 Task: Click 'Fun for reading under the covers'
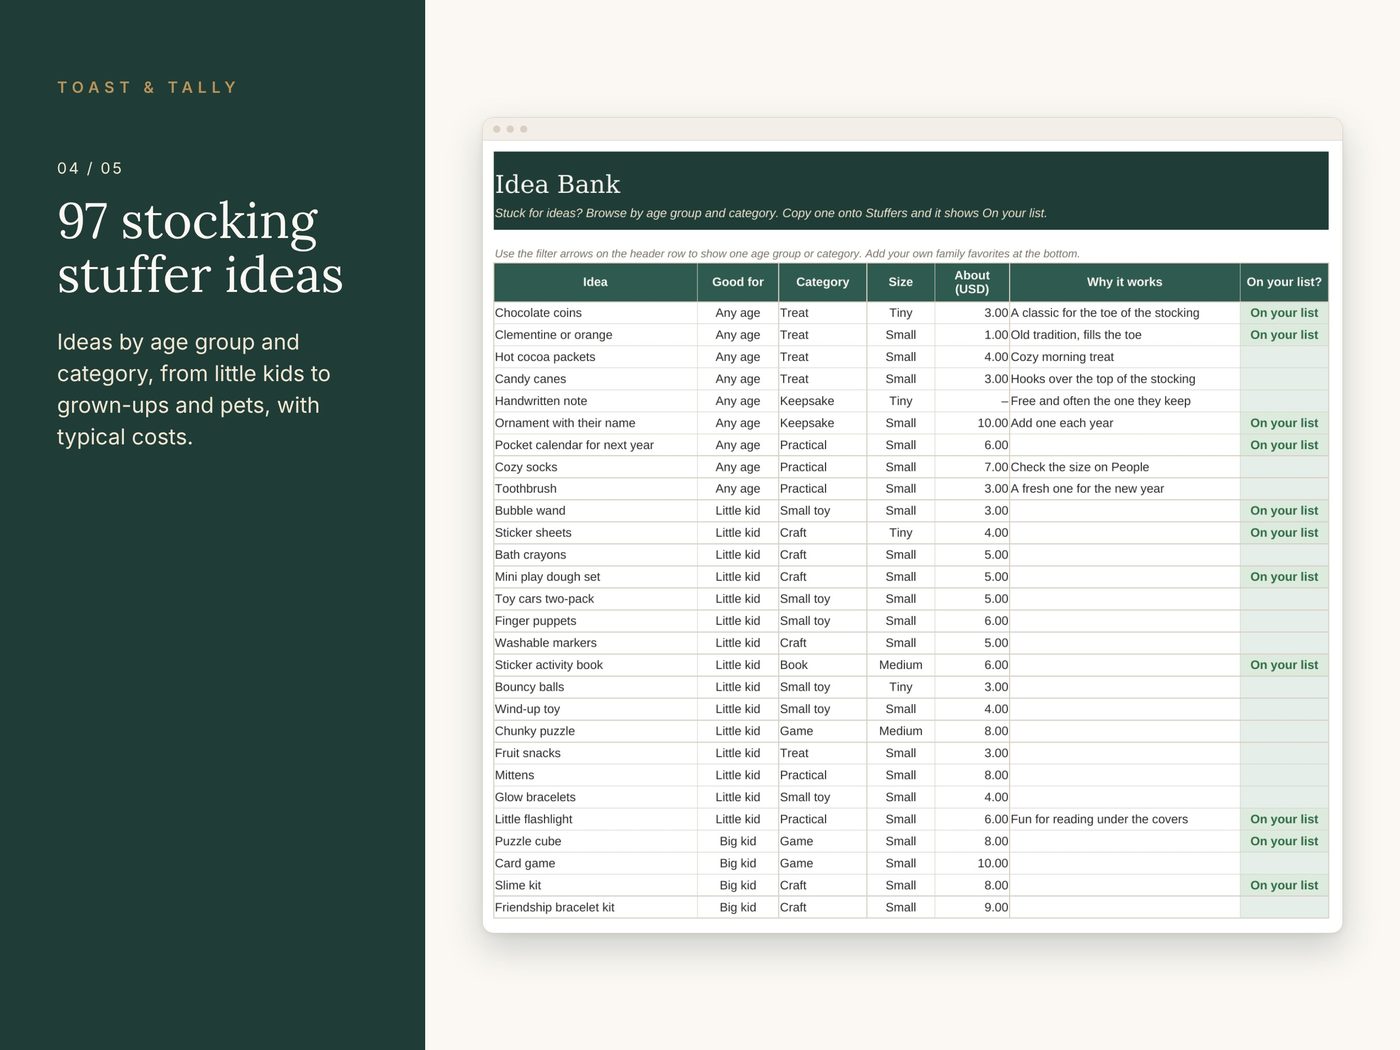[1099, 819]
